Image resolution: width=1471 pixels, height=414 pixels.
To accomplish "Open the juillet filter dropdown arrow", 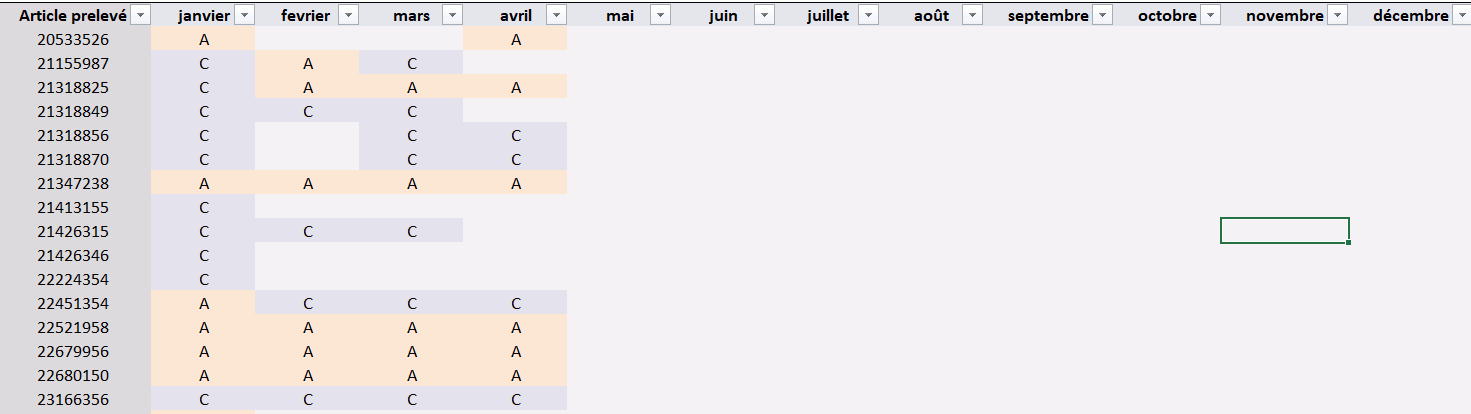I will point(868,15).
